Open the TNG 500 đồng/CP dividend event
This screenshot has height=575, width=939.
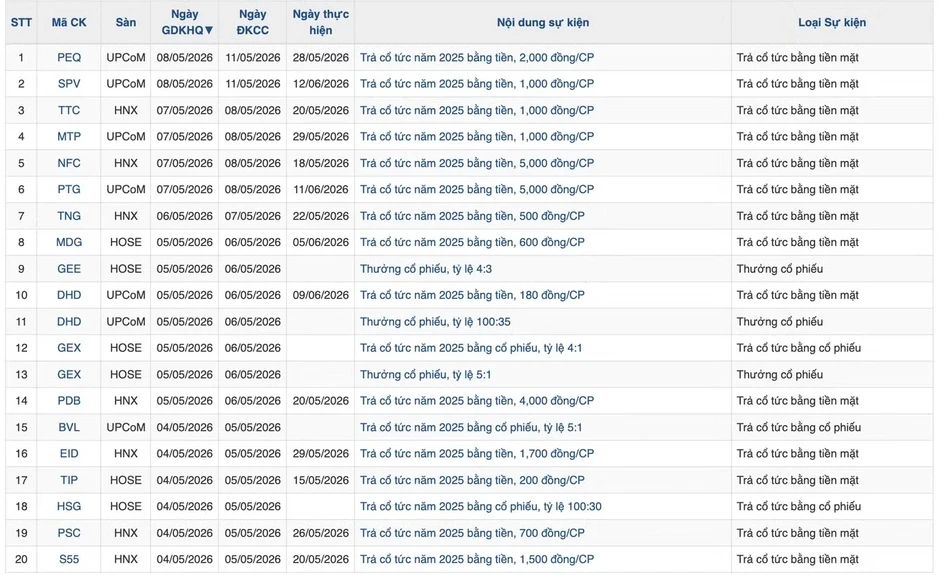point(472,216)
